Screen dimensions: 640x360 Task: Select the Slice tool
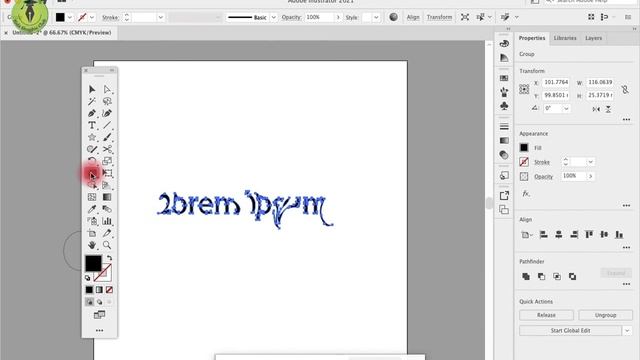pos(107,233)
